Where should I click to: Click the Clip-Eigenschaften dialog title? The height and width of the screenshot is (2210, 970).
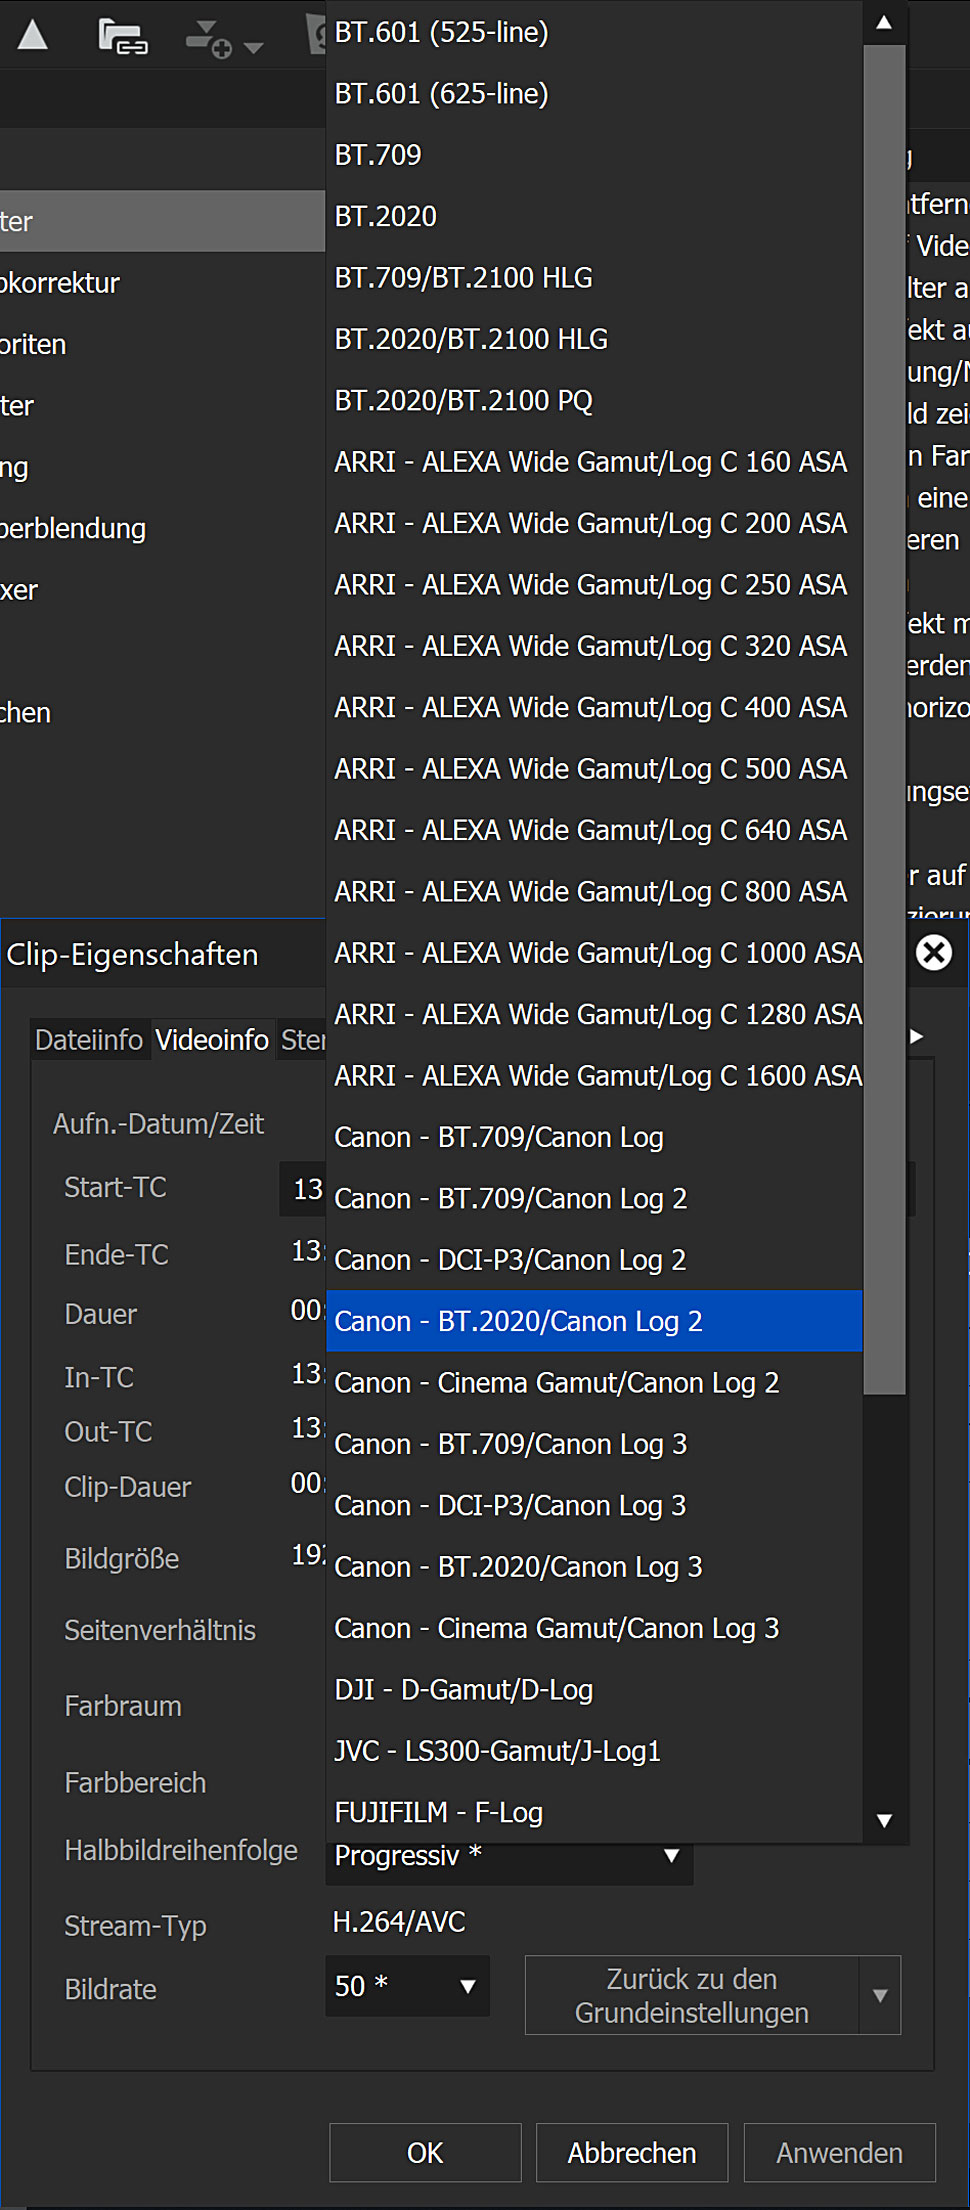tap(132, 955)
